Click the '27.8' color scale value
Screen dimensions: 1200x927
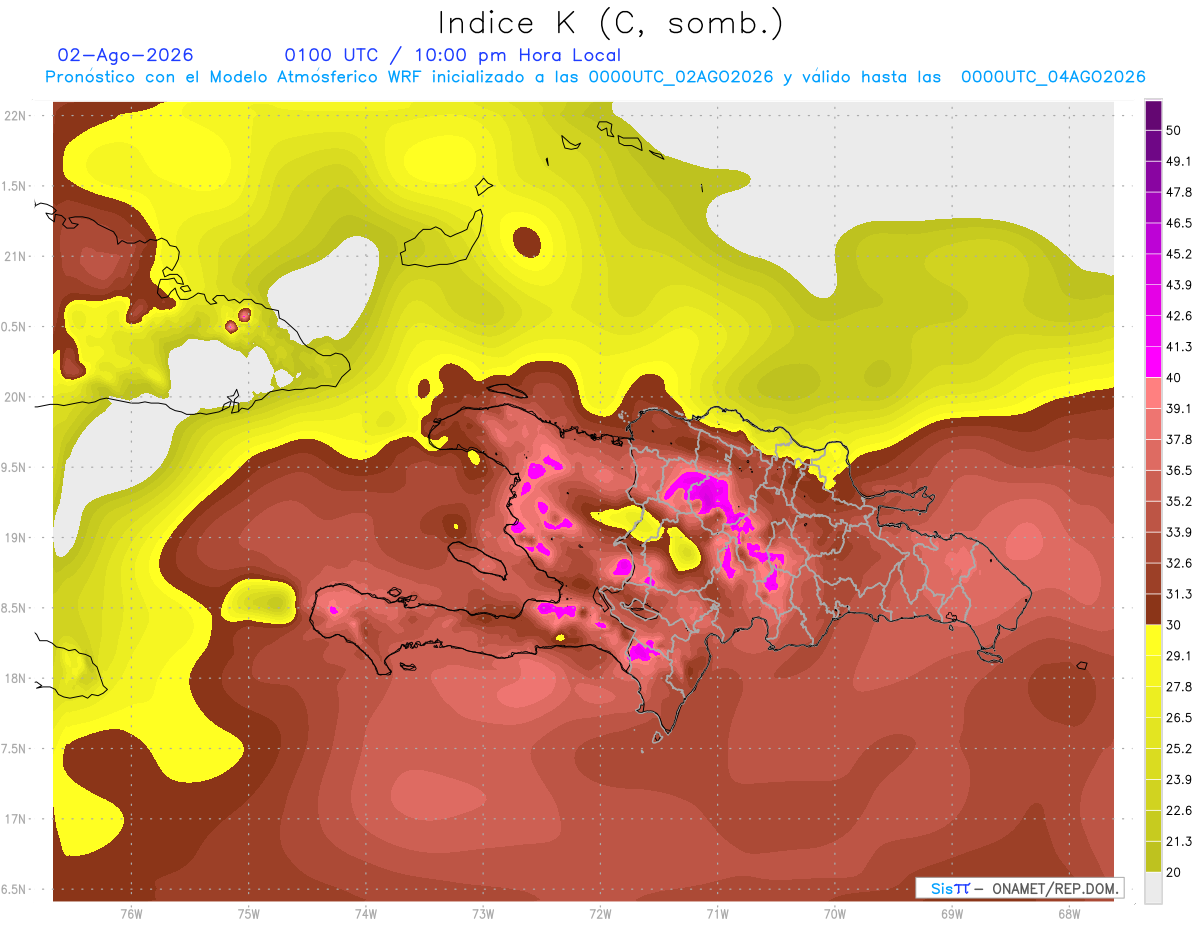(x=1179, y=687)
